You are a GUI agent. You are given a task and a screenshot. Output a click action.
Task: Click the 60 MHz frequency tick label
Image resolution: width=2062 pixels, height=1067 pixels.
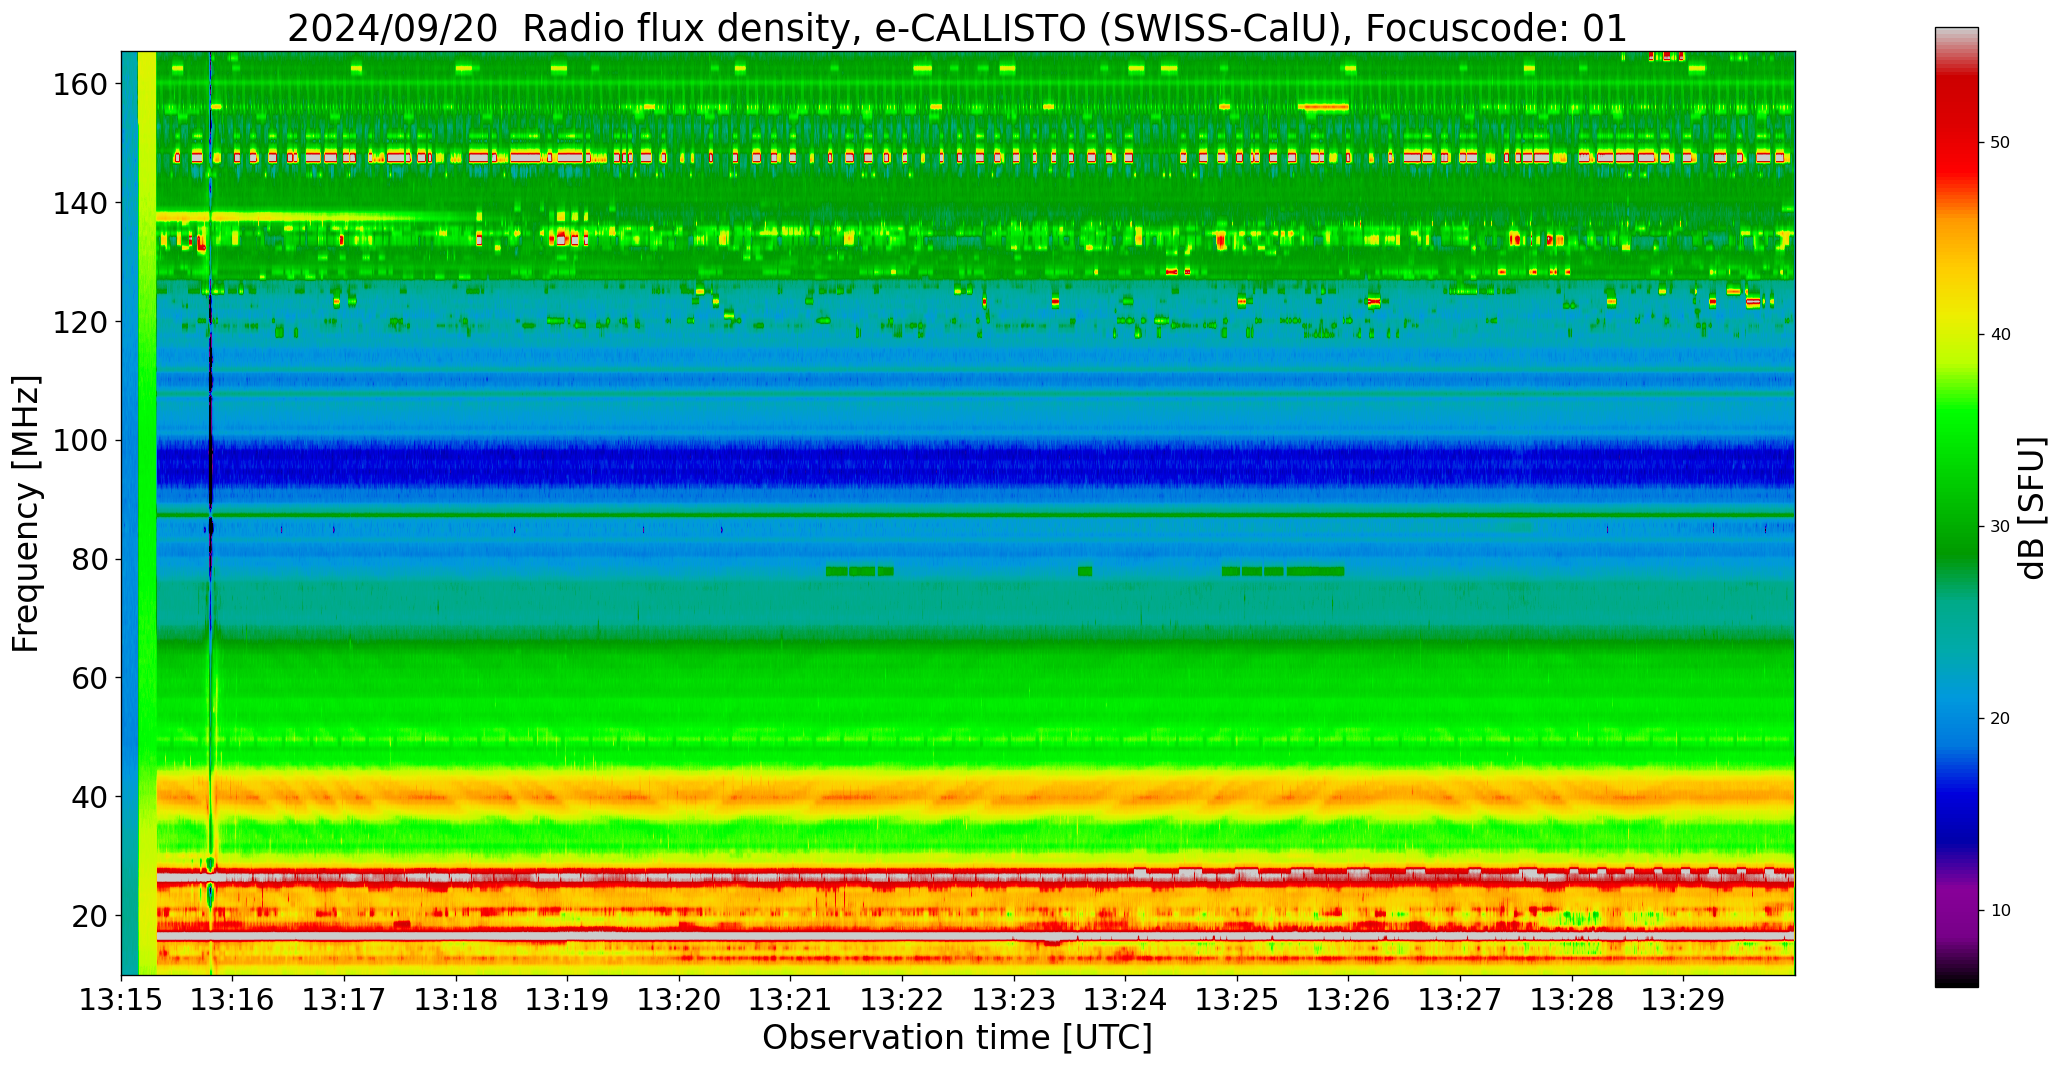point(89,678)
